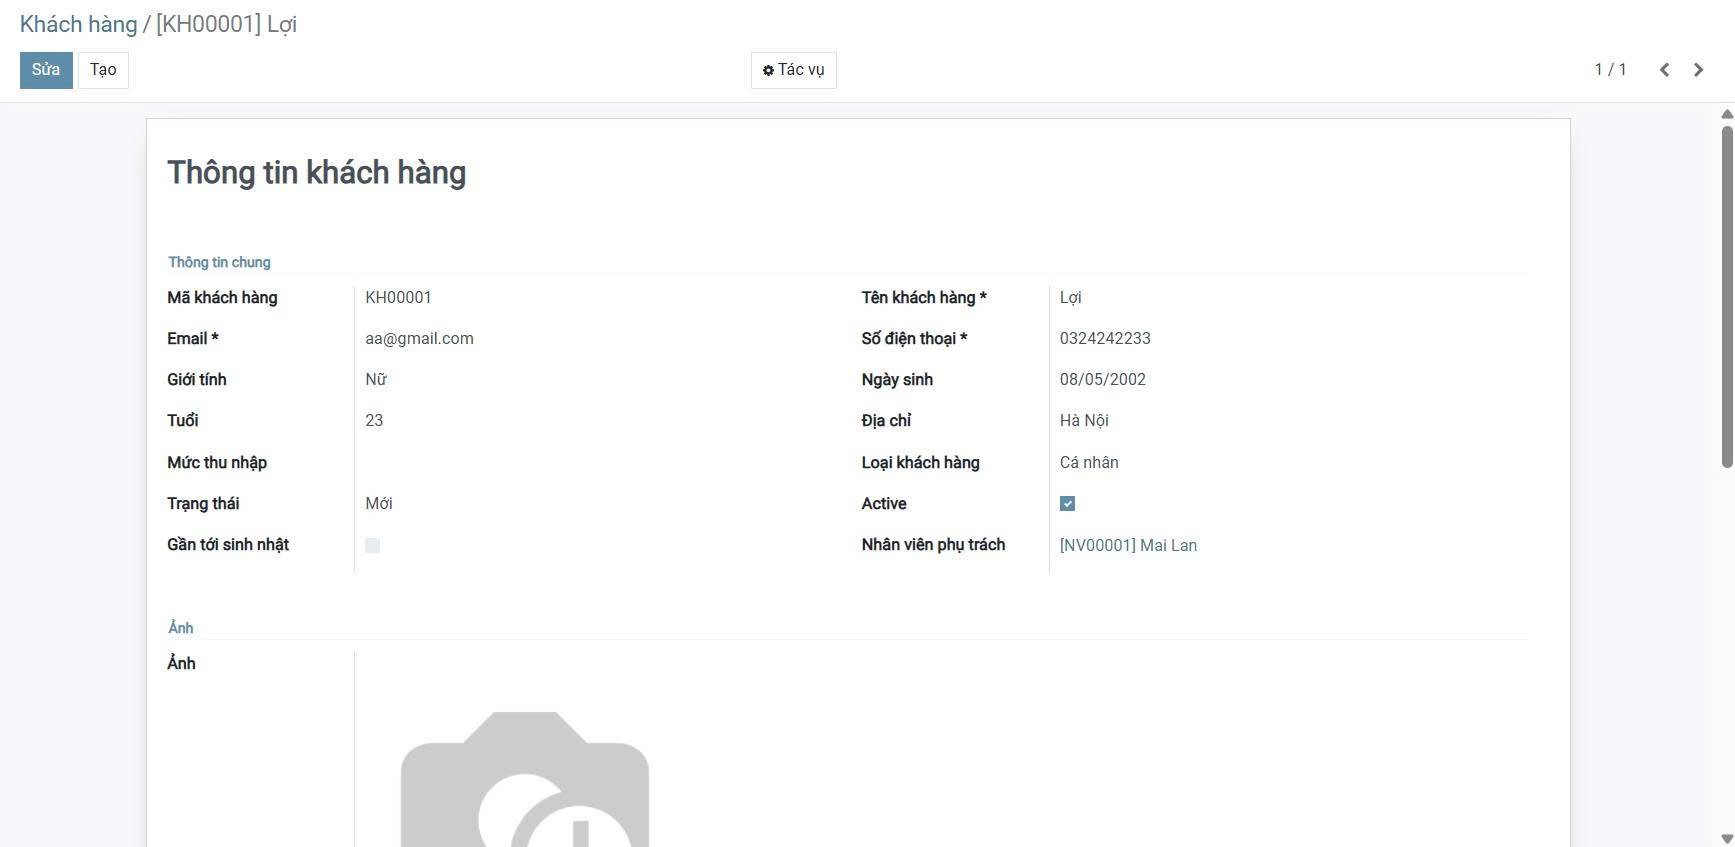Click the birth date 08/05/2002

pyautogui.click(x=1103, y=379)
